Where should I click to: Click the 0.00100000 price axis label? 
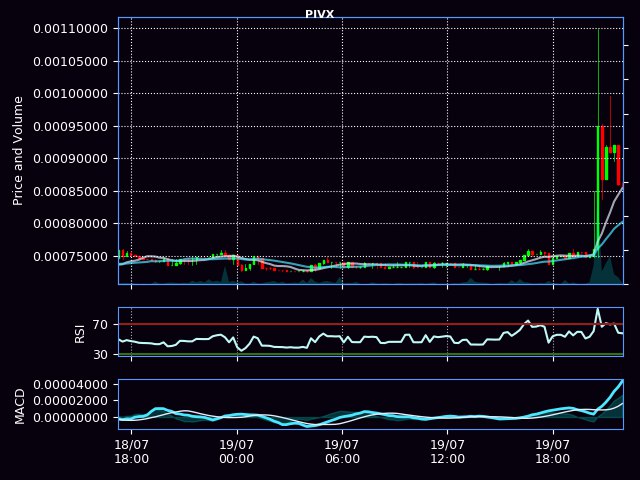click(x=71, y=93)
